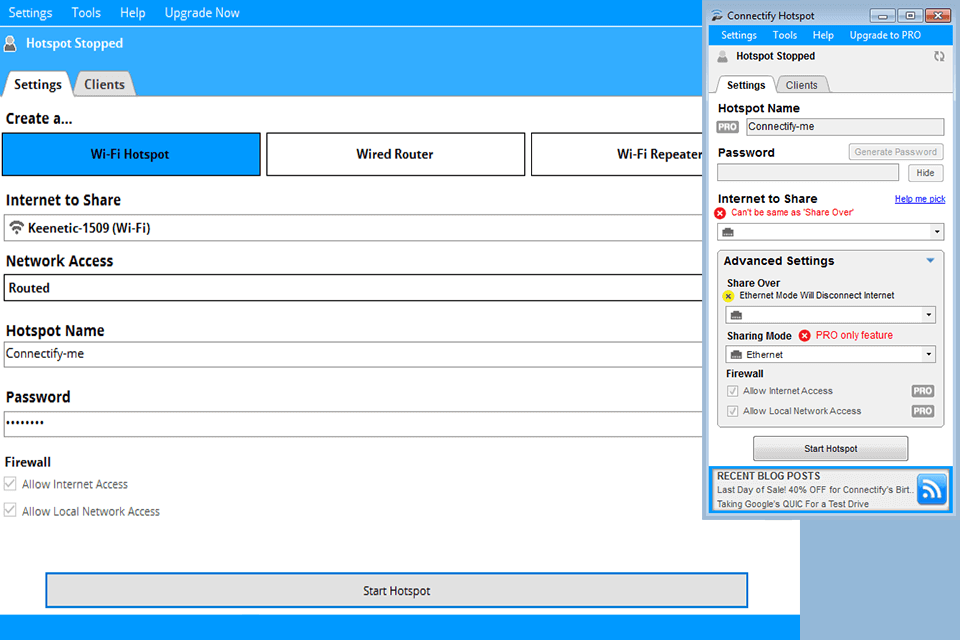Click the Wi-Fi signal icon next to Keenetic-1509
960x640 pixels.
(x=17, y=228)
